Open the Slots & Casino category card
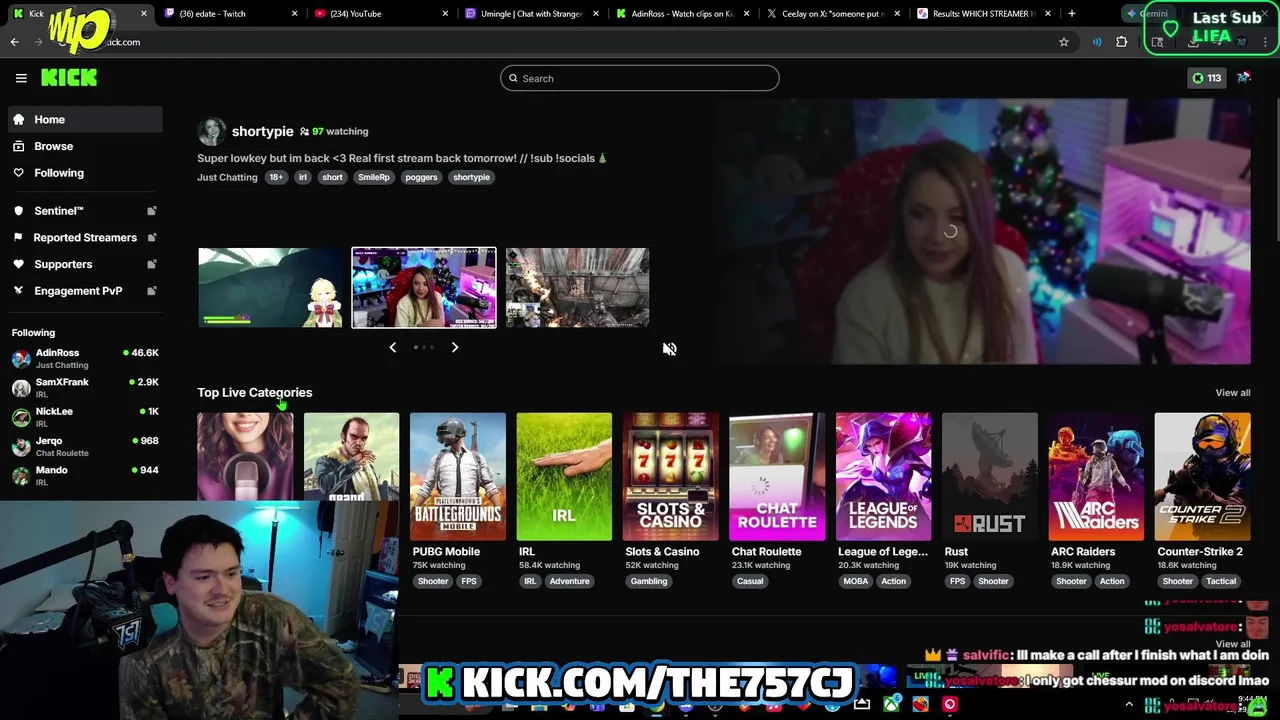Viewport: 1280px width, 720px height. tap(671, 477)
